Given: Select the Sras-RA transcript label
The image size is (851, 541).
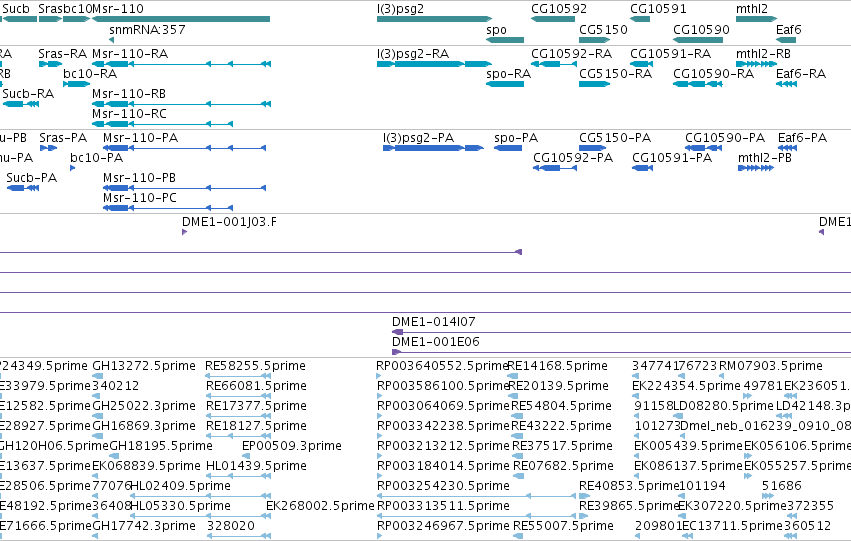Looking at the screenshot, I should tap(62, 54).
